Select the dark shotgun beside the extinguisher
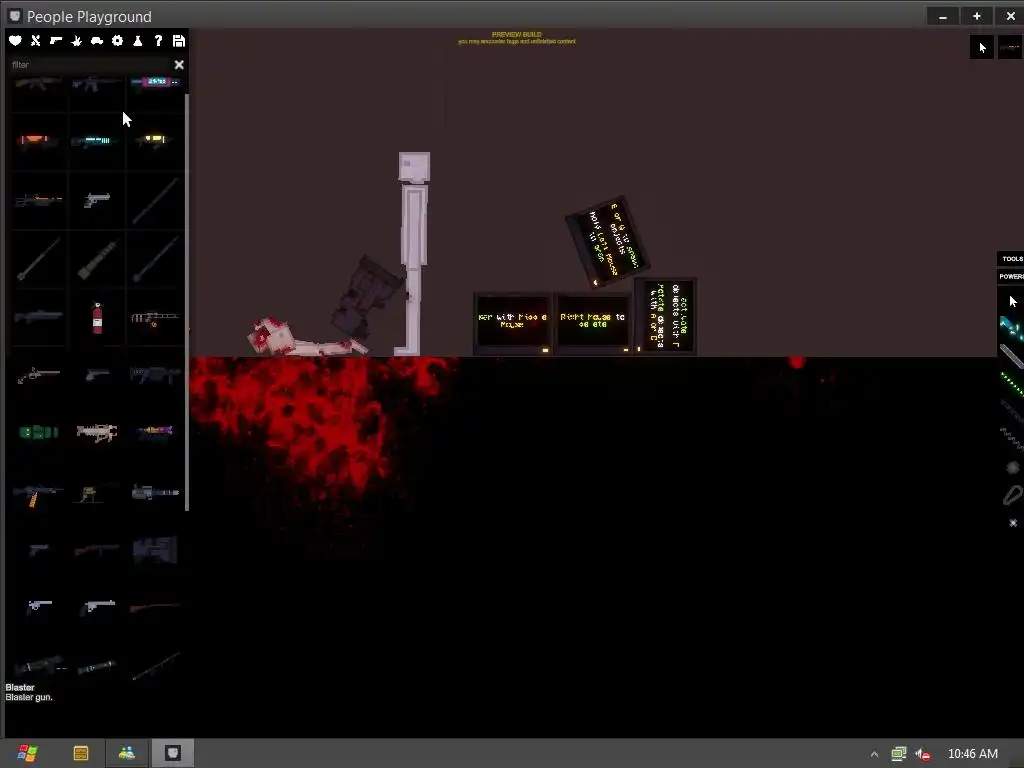This screenshot has height=768, width=1024. [39, 316]
